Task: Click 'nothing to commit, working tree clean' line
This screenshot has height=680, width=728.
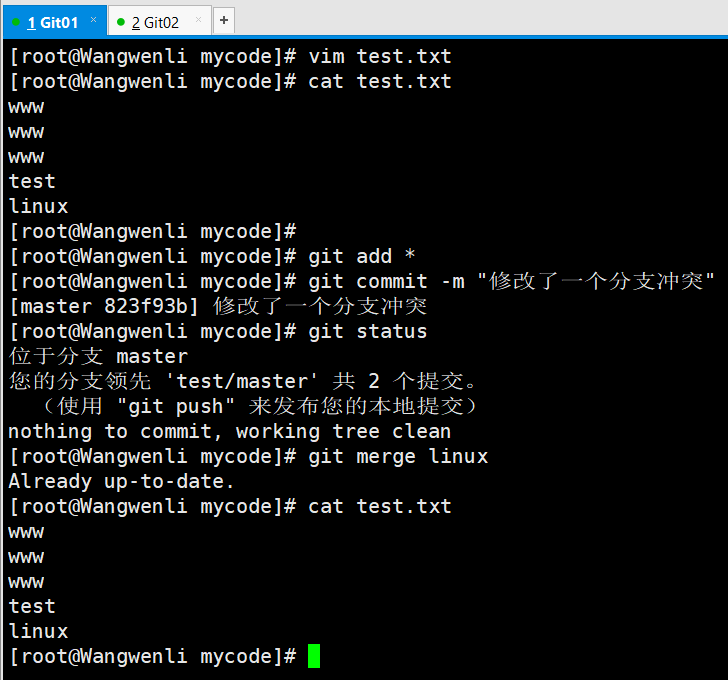Action: point(229,431)
